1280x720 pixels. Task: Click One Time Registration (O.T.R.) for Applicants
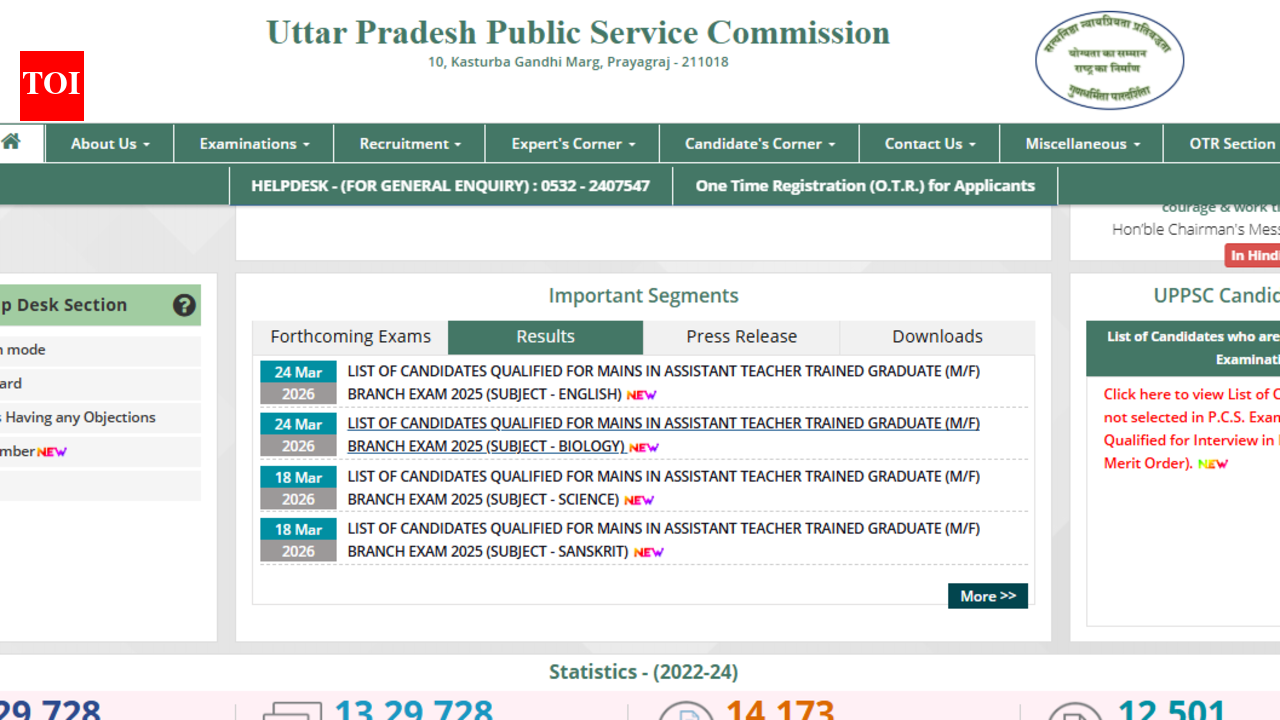[x=865, y=186]
